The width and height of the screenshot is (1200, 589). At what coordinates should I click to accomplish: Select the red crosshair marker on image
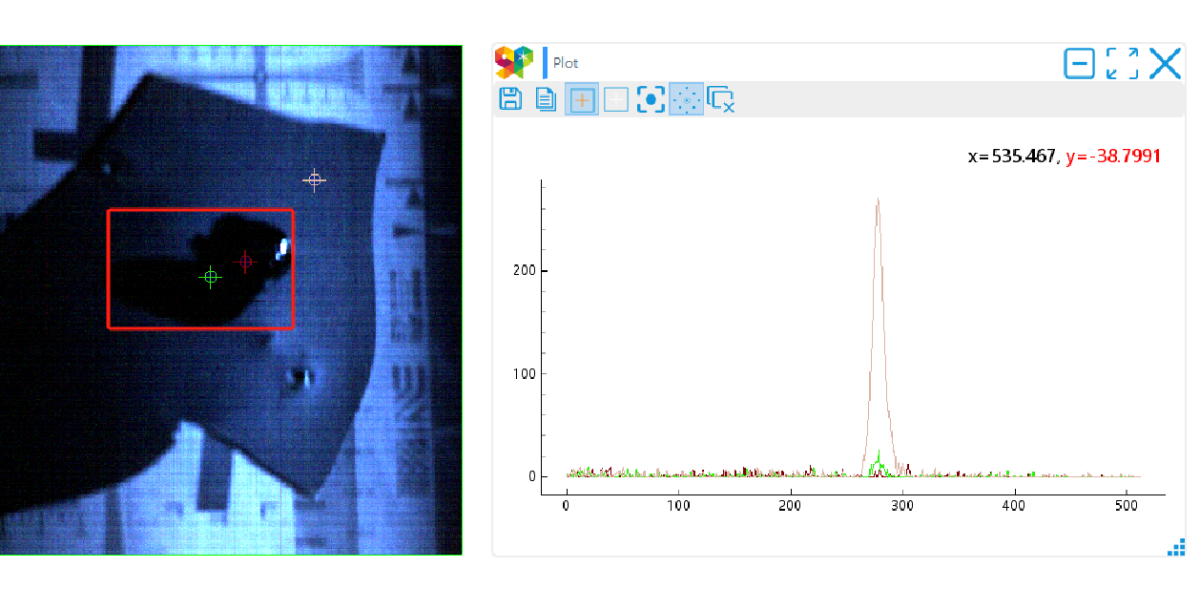click(245, 262)
